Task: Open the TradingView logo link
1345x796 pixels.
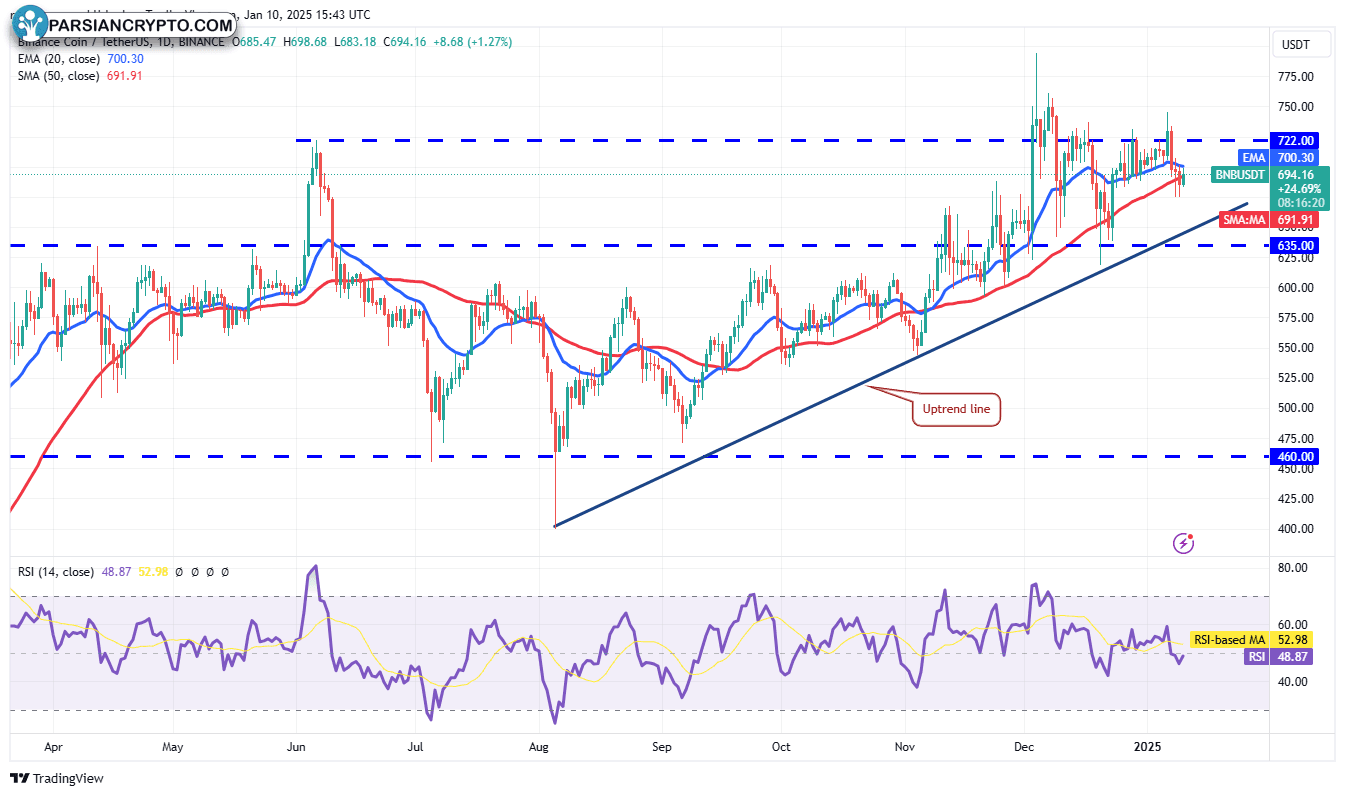Action: 57,778
